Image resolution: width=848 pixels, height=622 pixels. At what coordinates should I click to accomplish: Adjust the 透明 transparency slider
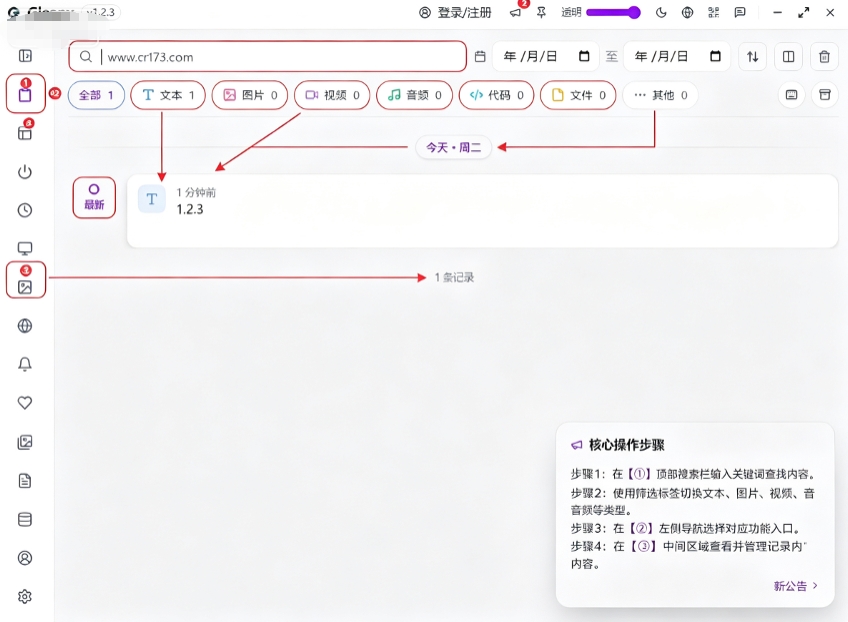coord(613,12)
